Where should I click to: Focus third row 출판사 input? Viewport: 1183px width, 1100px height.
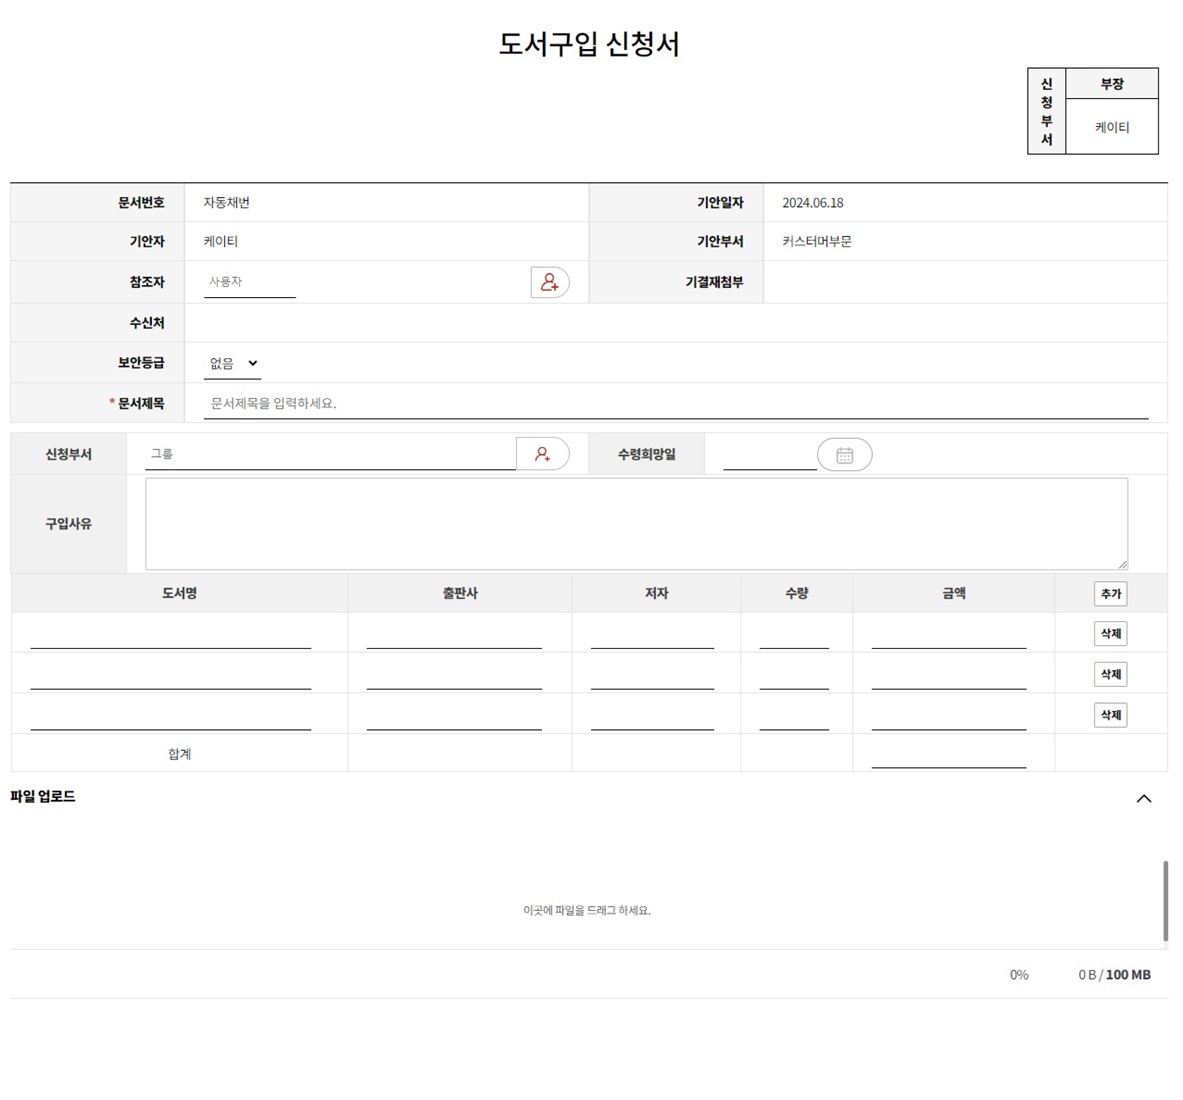454,716
